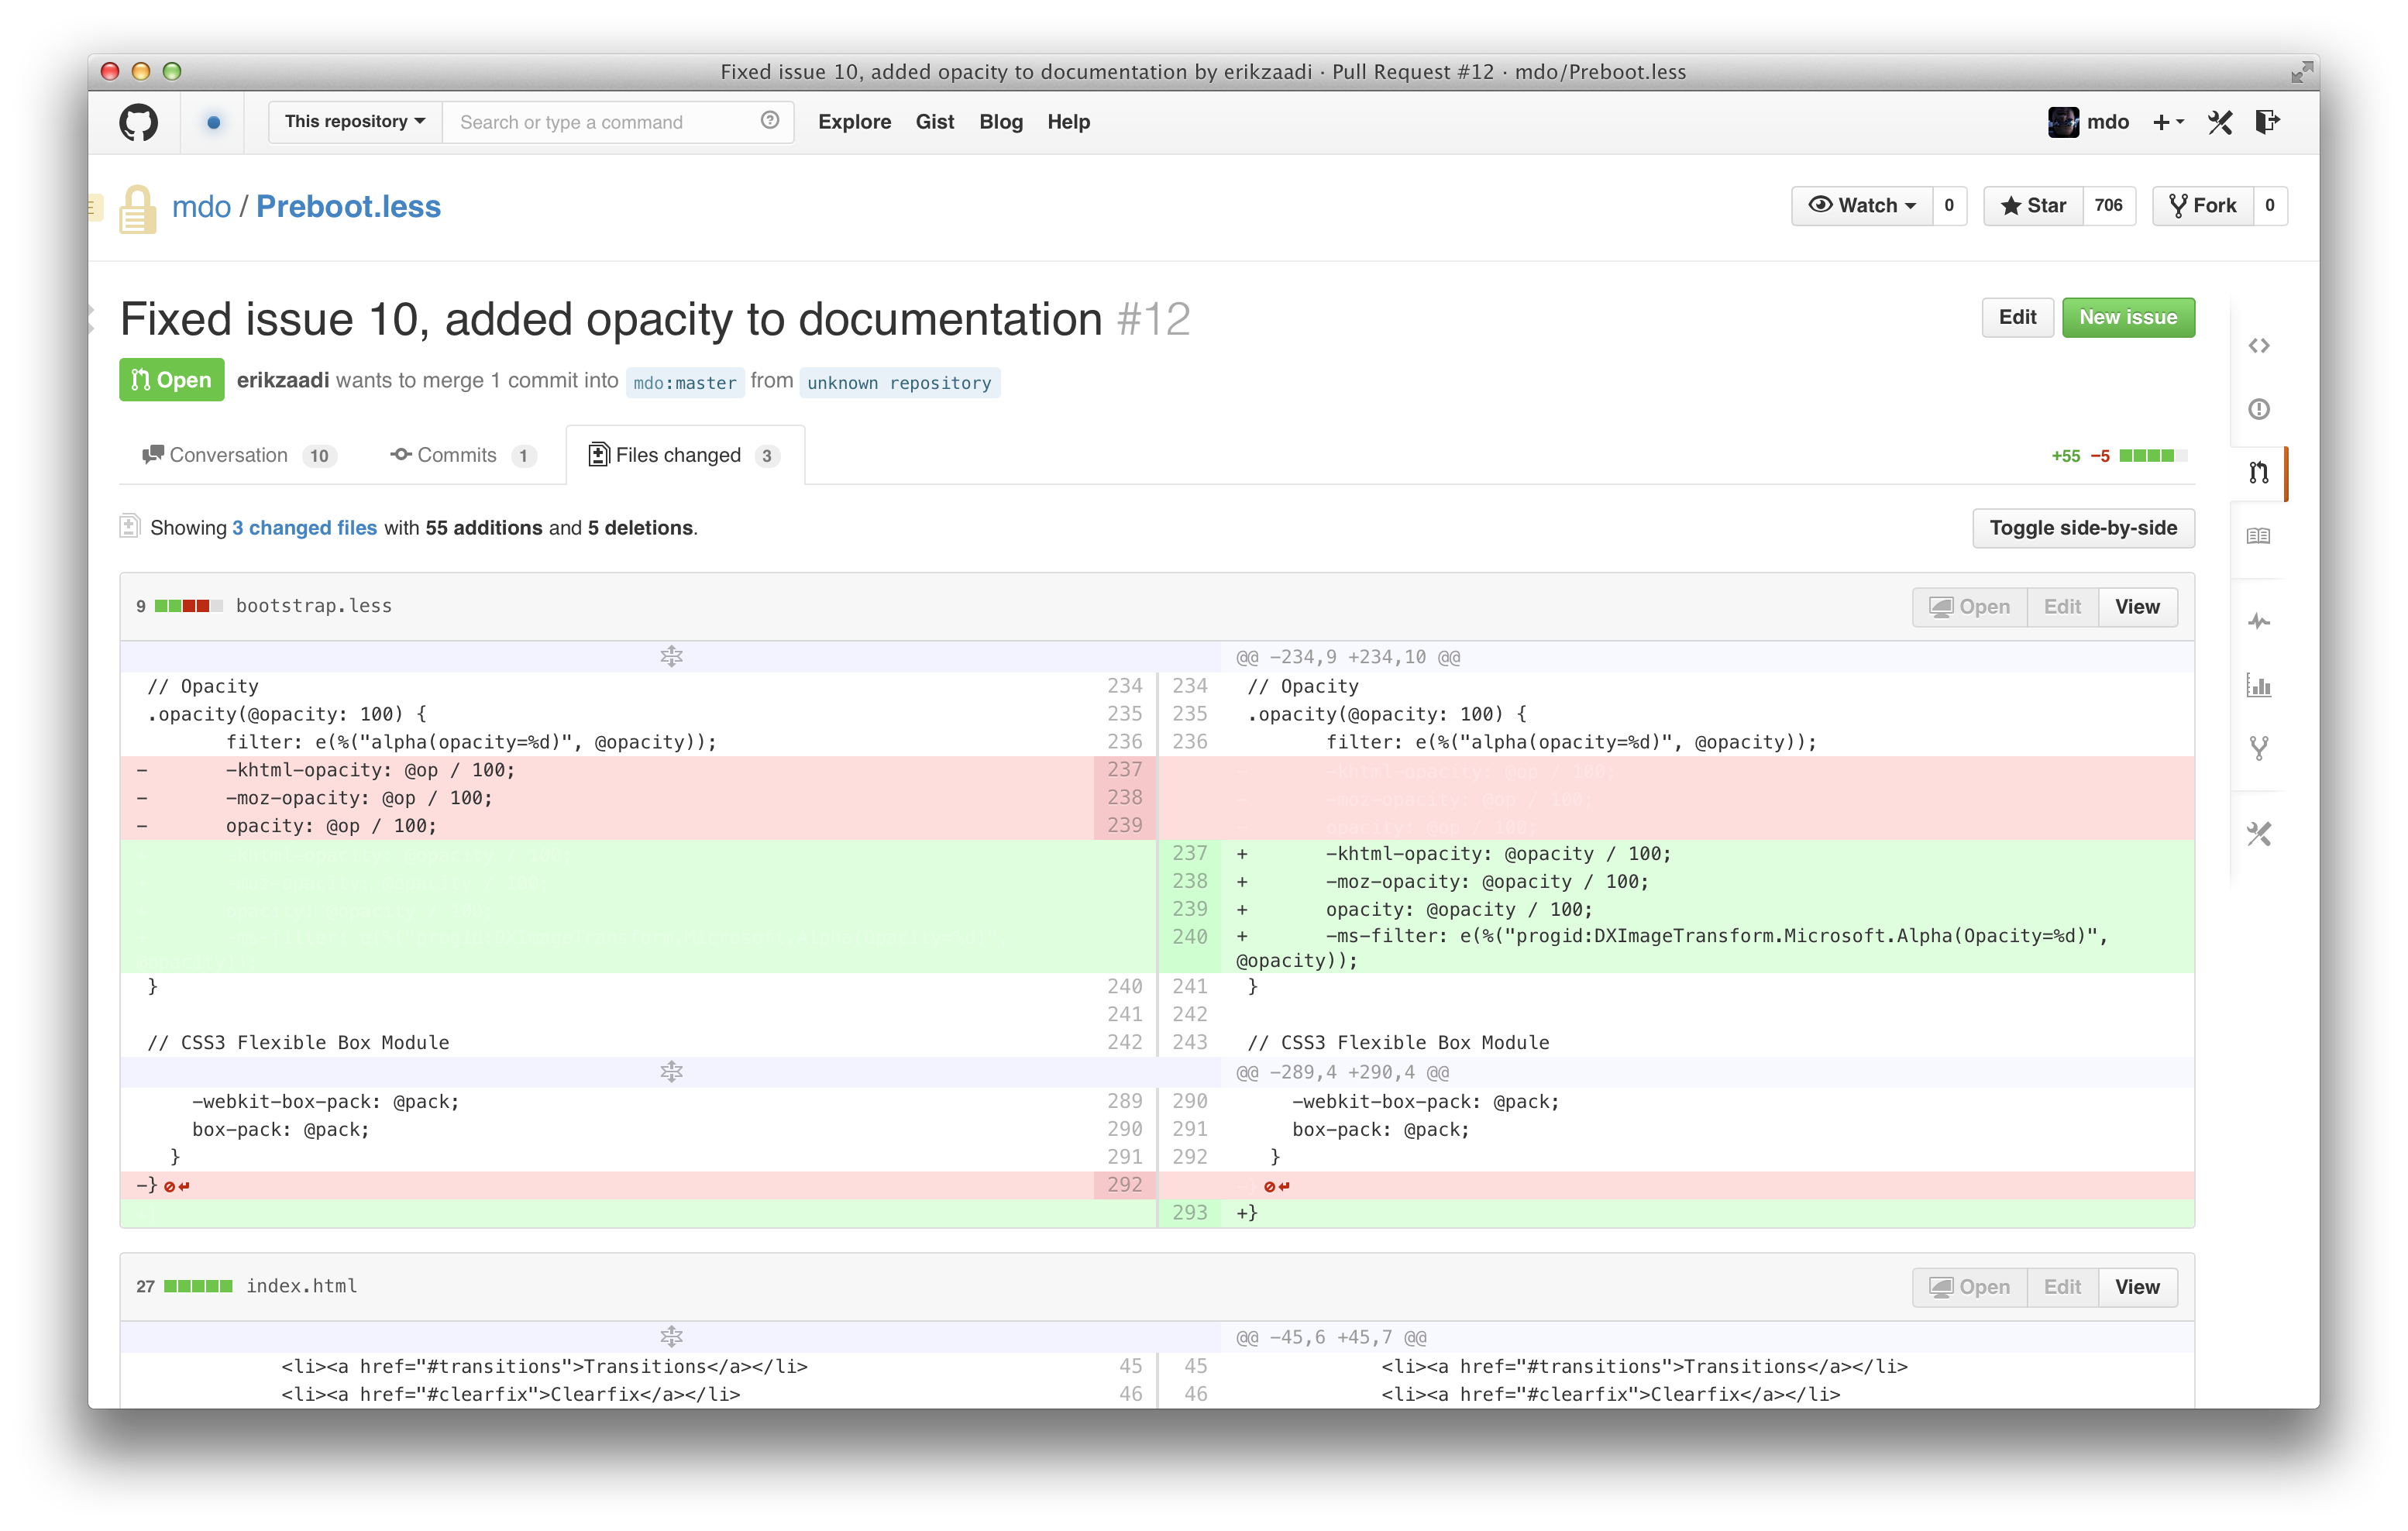Open the Code section in repository sidebar
The width and height of the screenshot is (2408, 1531).
tap(2260, 345)
